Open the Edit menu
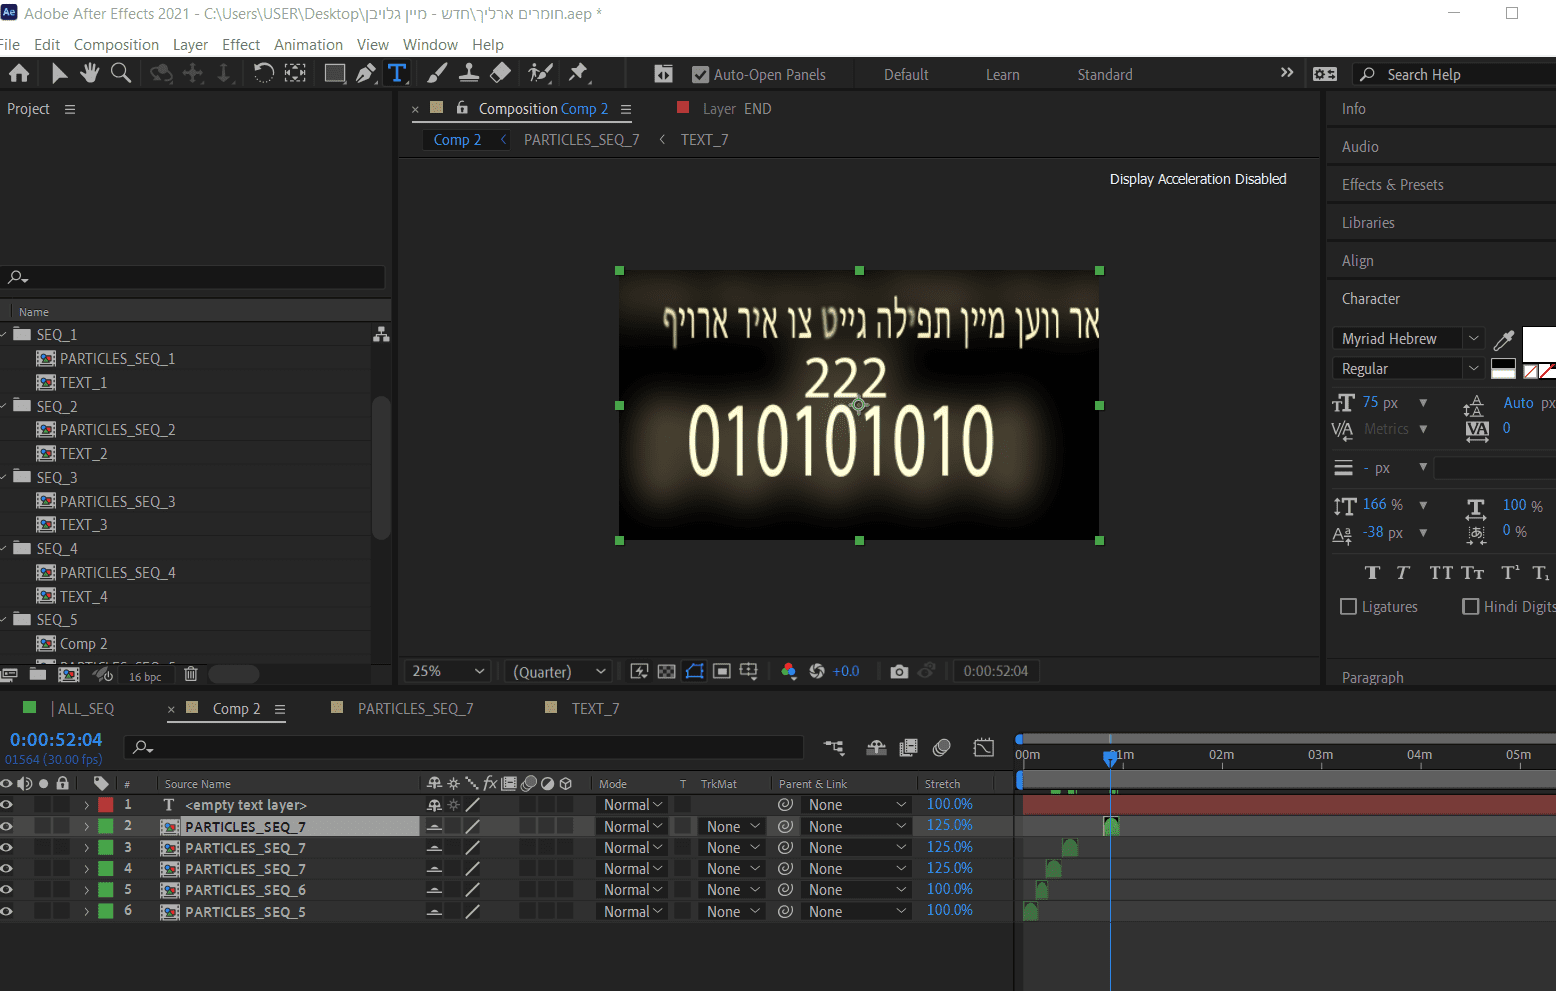Image resolution: width=1556 pixels, height=991 pixels. pyautogui.click(x=47, y=45)
